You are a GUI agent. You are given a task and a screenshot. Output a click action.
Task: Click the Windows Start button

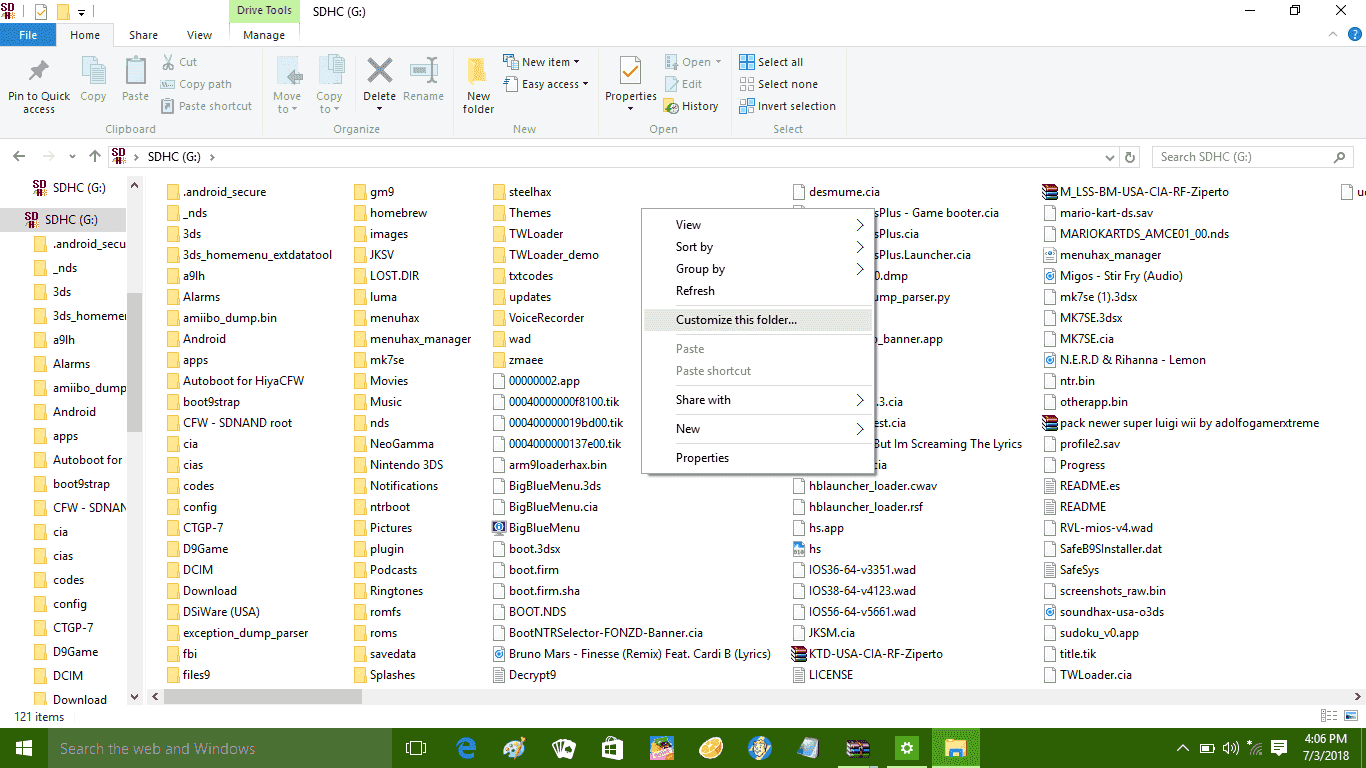point(24,748)
